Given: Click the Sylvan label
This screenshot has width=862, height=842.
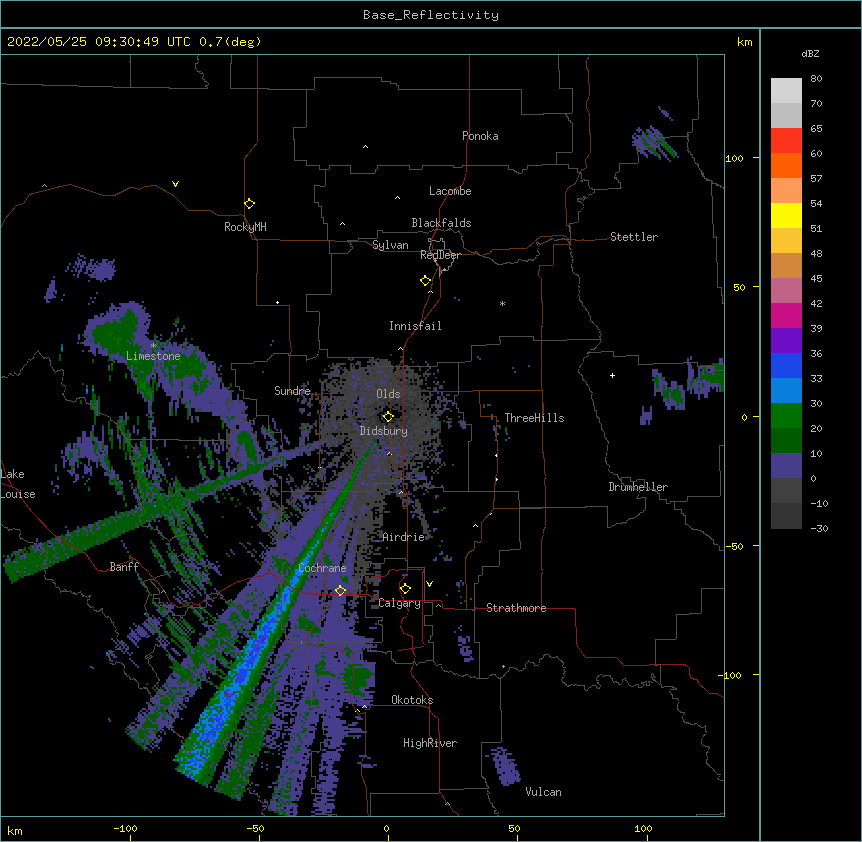Looking at the screenshot, I should 390,245.
